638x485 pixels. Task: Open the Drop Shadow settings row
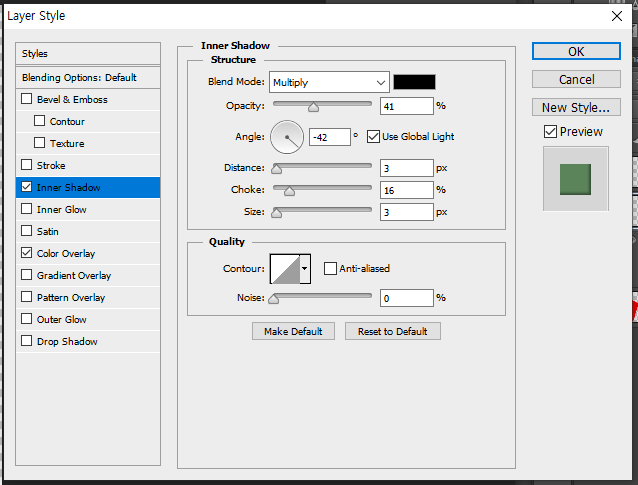(88, 341)
